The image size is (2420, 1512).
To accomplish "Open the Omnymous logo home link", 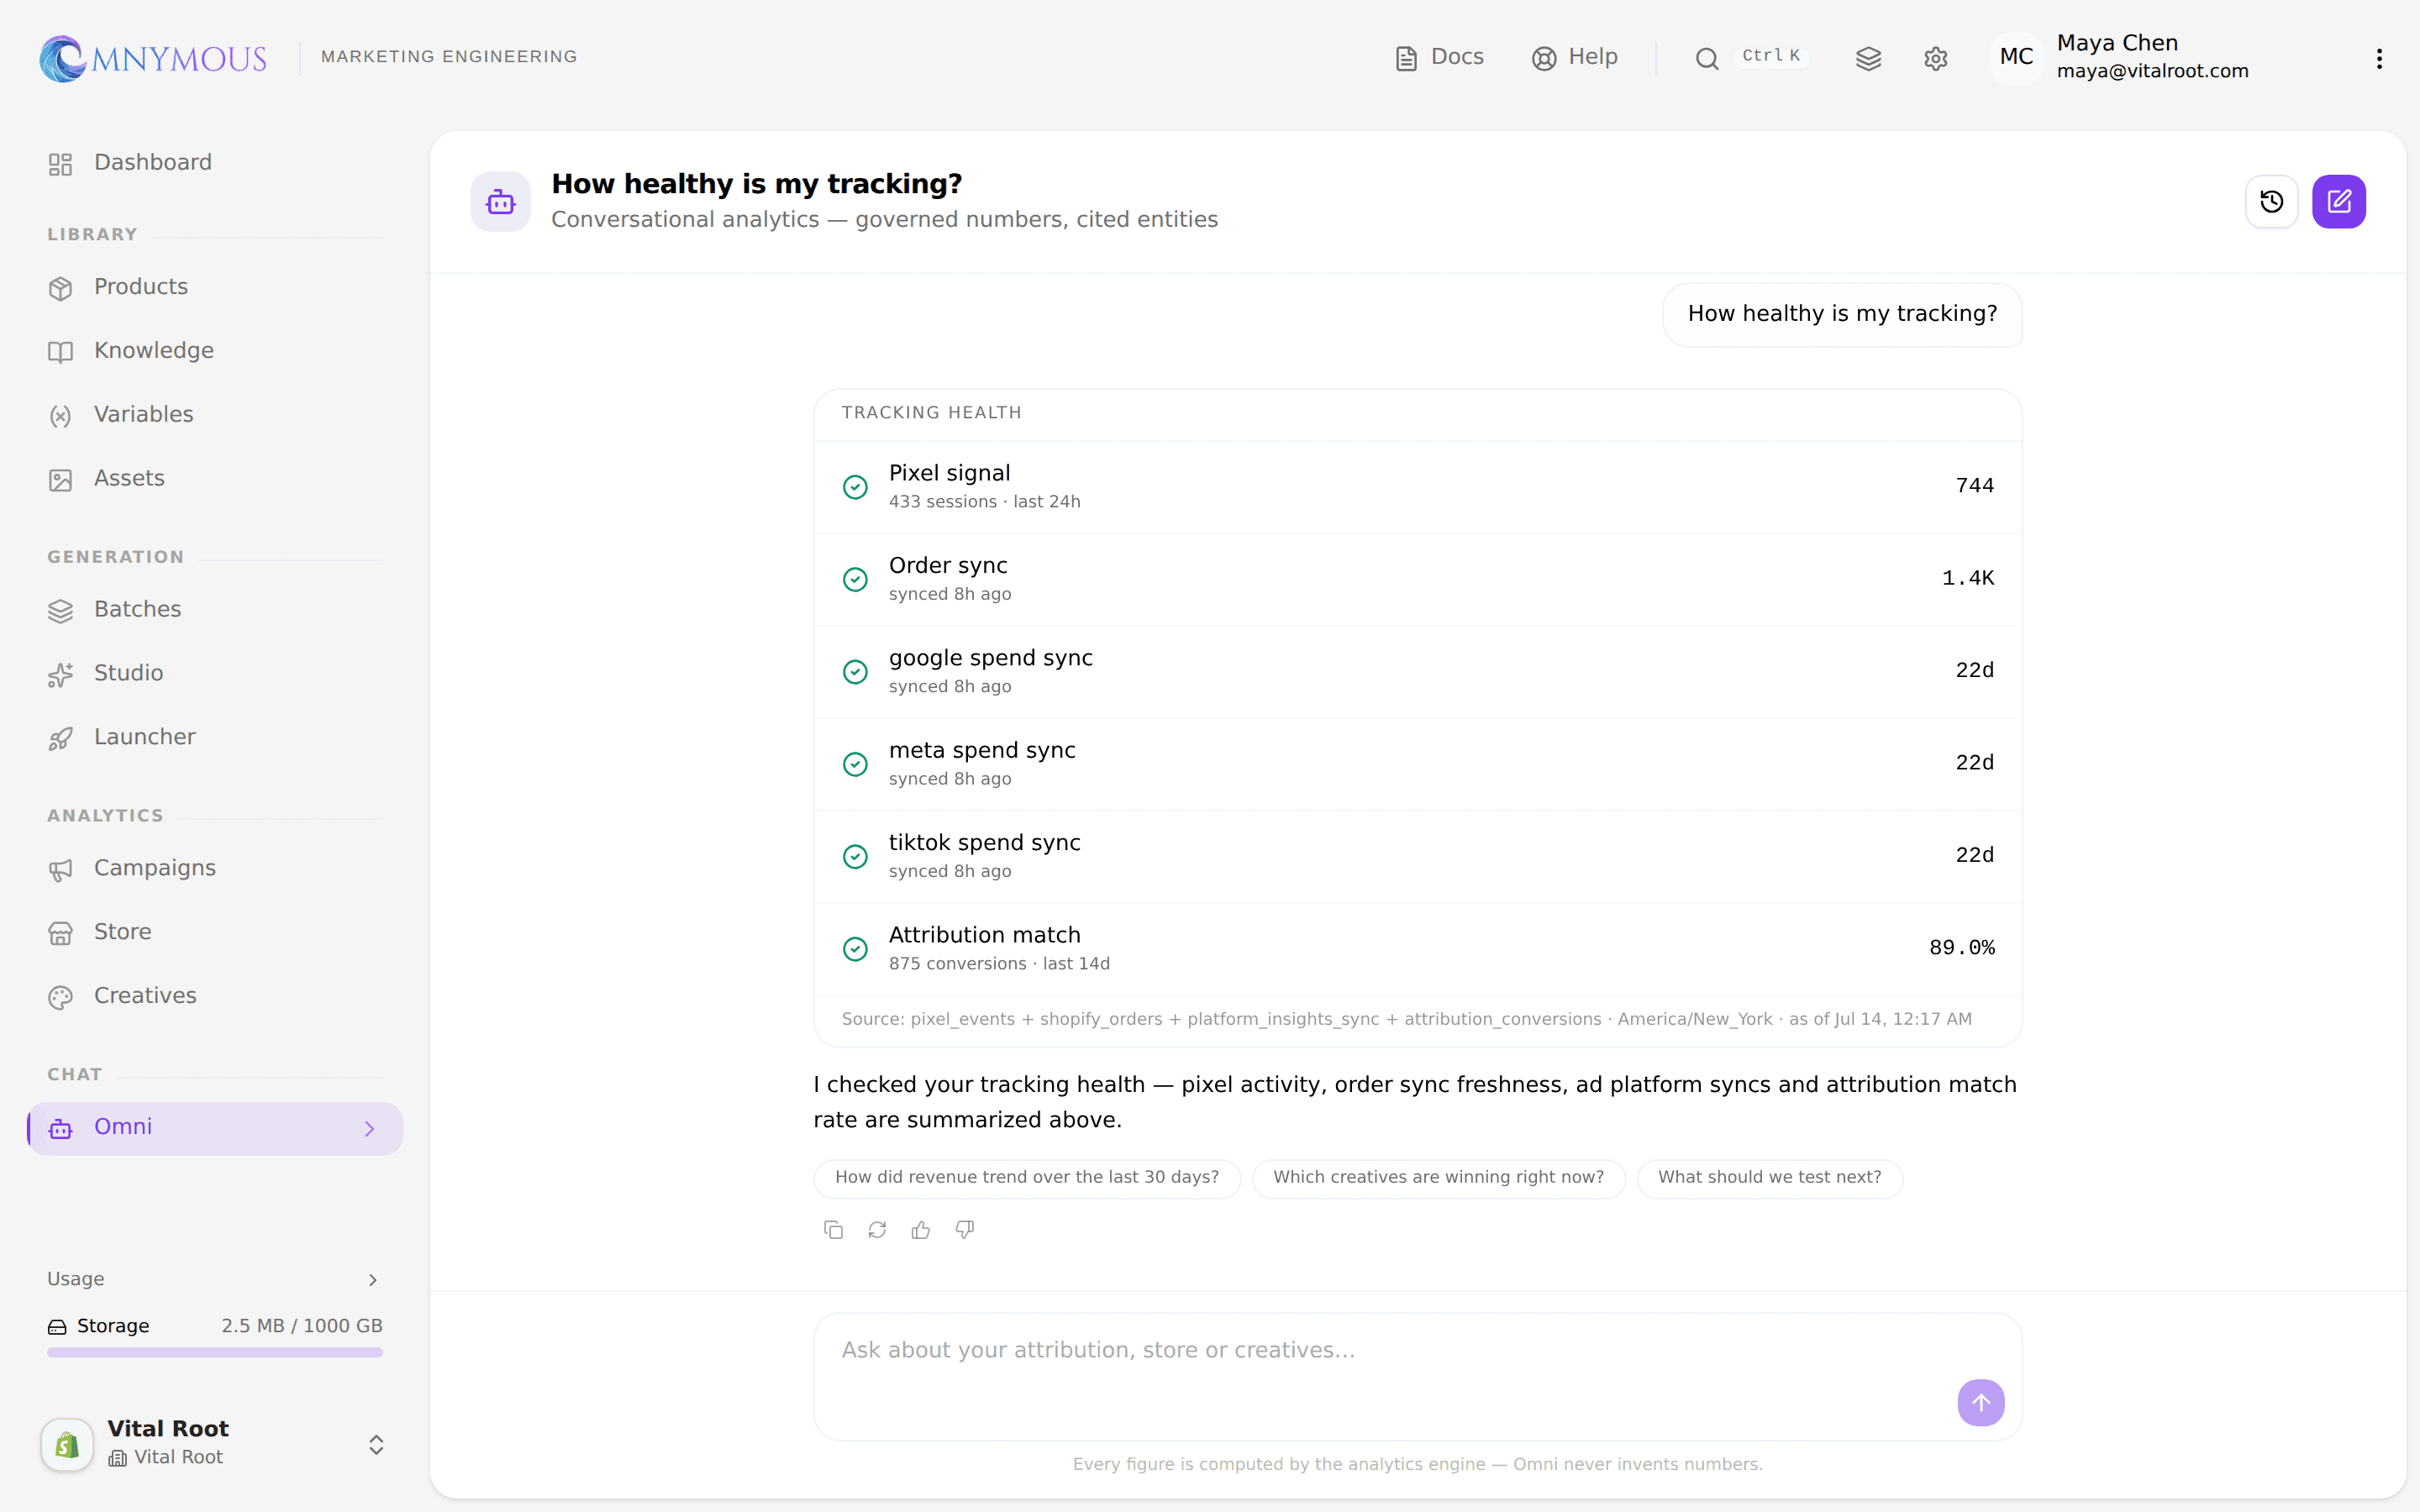I will click(153, 58).
